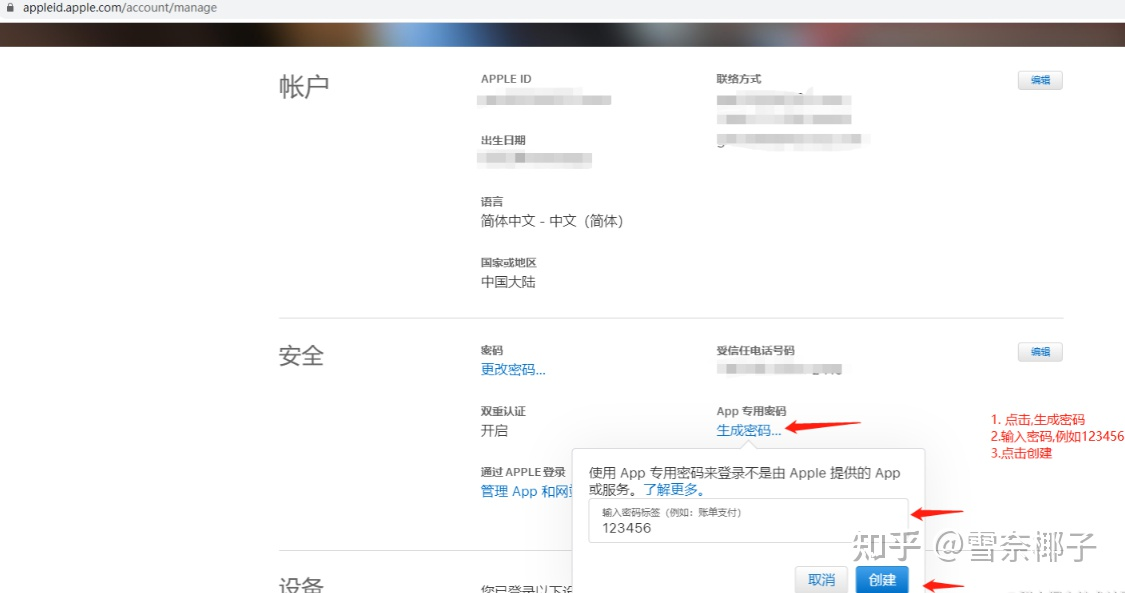Click the 通过 APPLE 登录 label
The width and height of the screenshot is (1125, 593).
523,472
